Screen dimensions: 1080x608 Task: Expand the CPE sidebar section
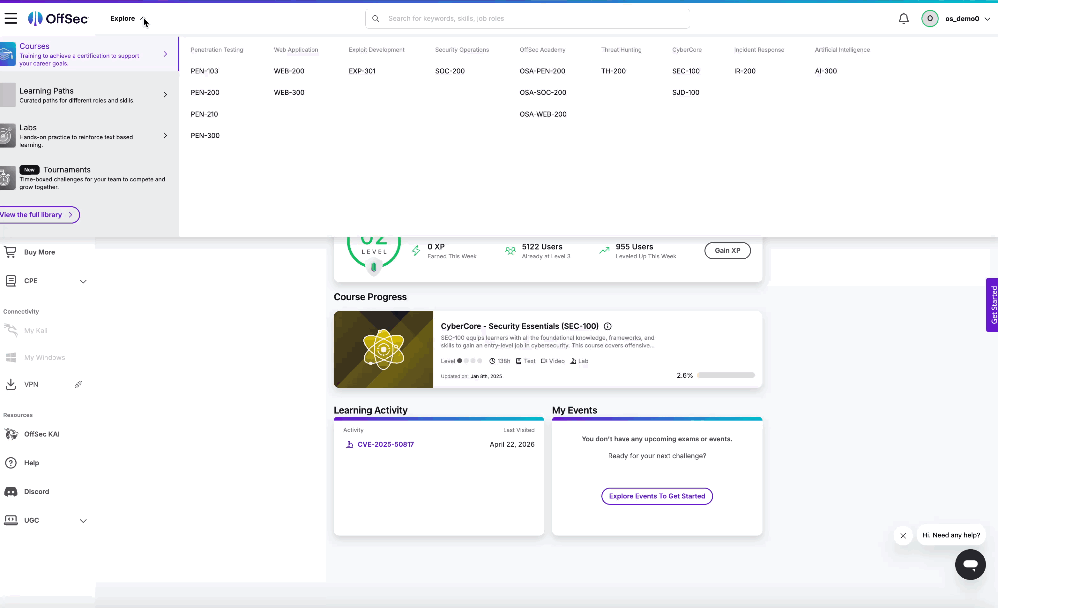[x=83, y=281]
